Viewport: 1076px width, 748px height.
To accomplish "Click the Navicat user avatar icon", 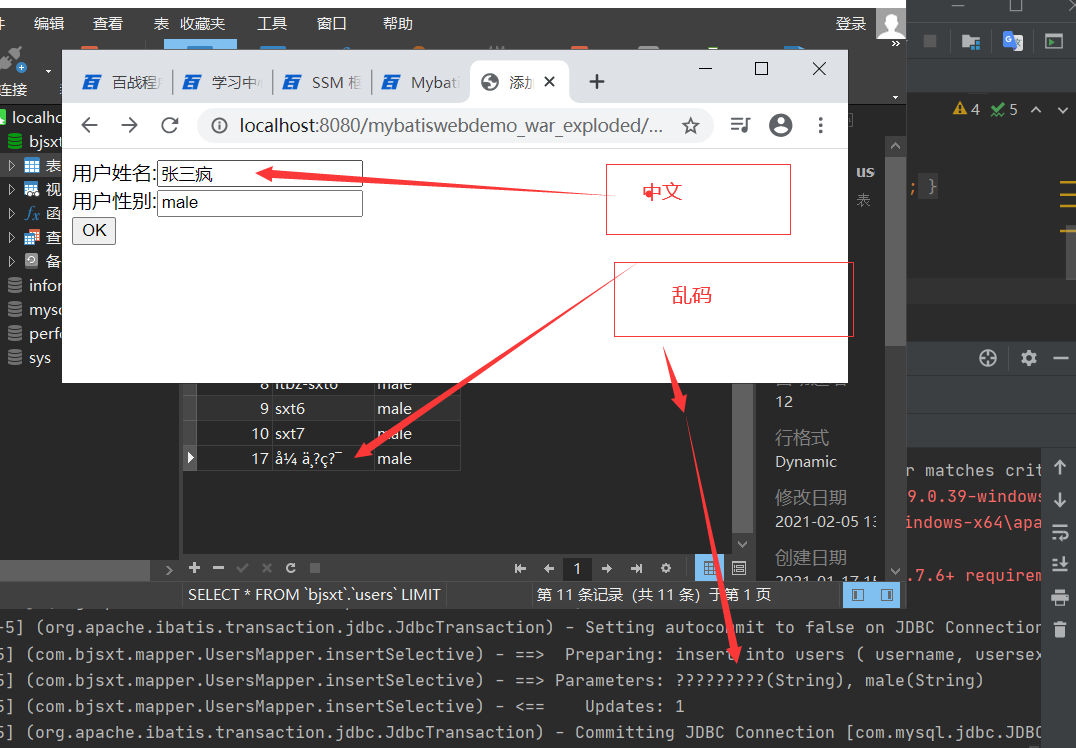I will coord(891,25).
